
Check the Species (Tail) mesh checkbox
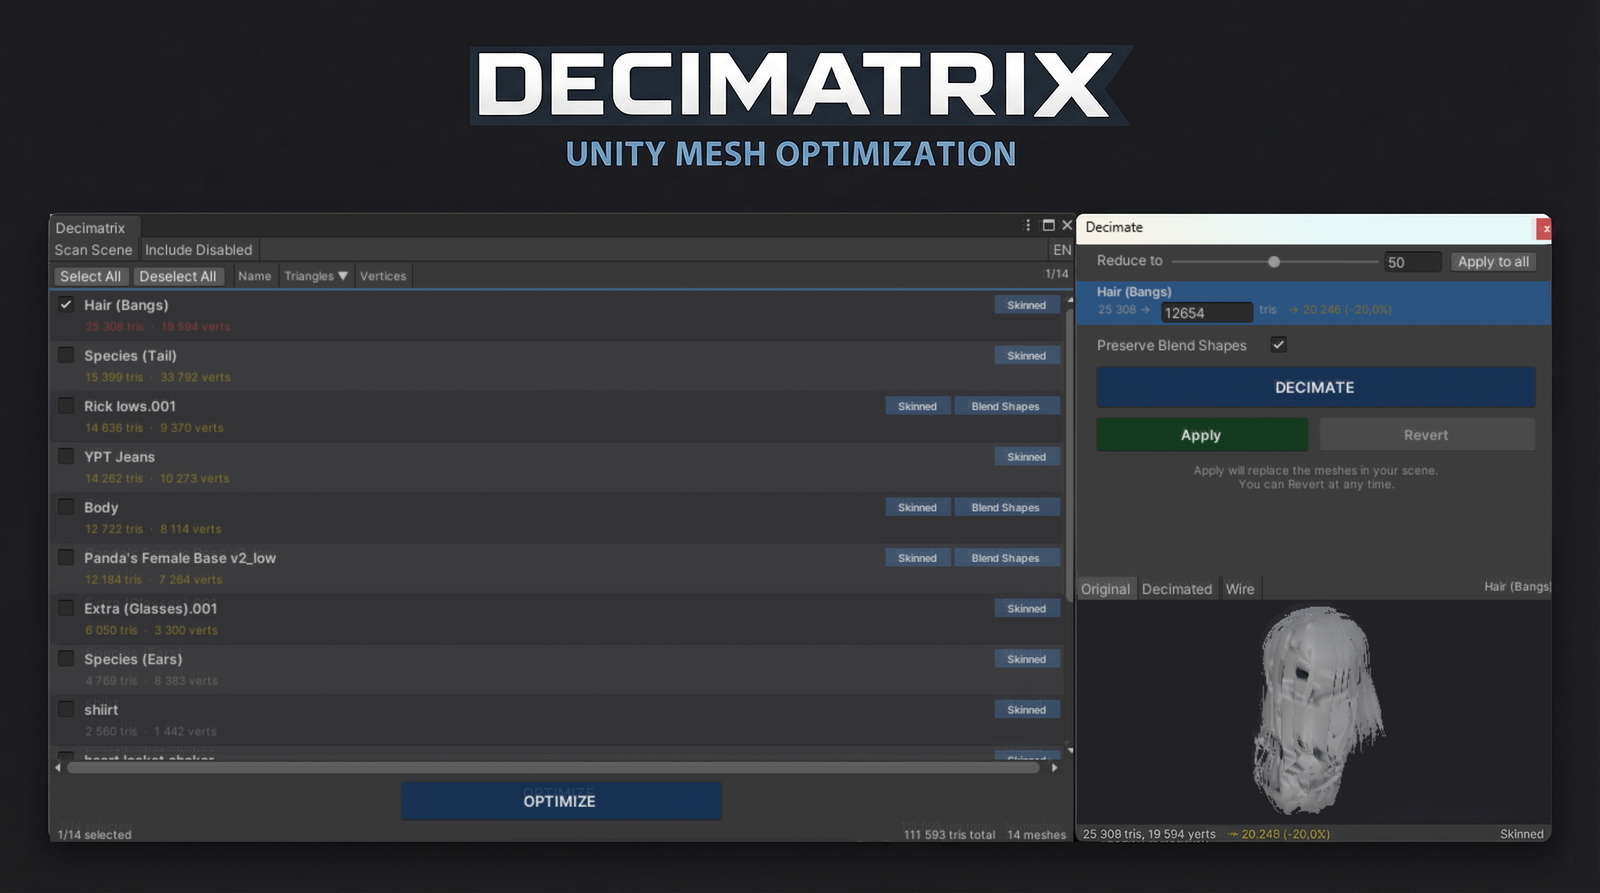pos(66,355)
